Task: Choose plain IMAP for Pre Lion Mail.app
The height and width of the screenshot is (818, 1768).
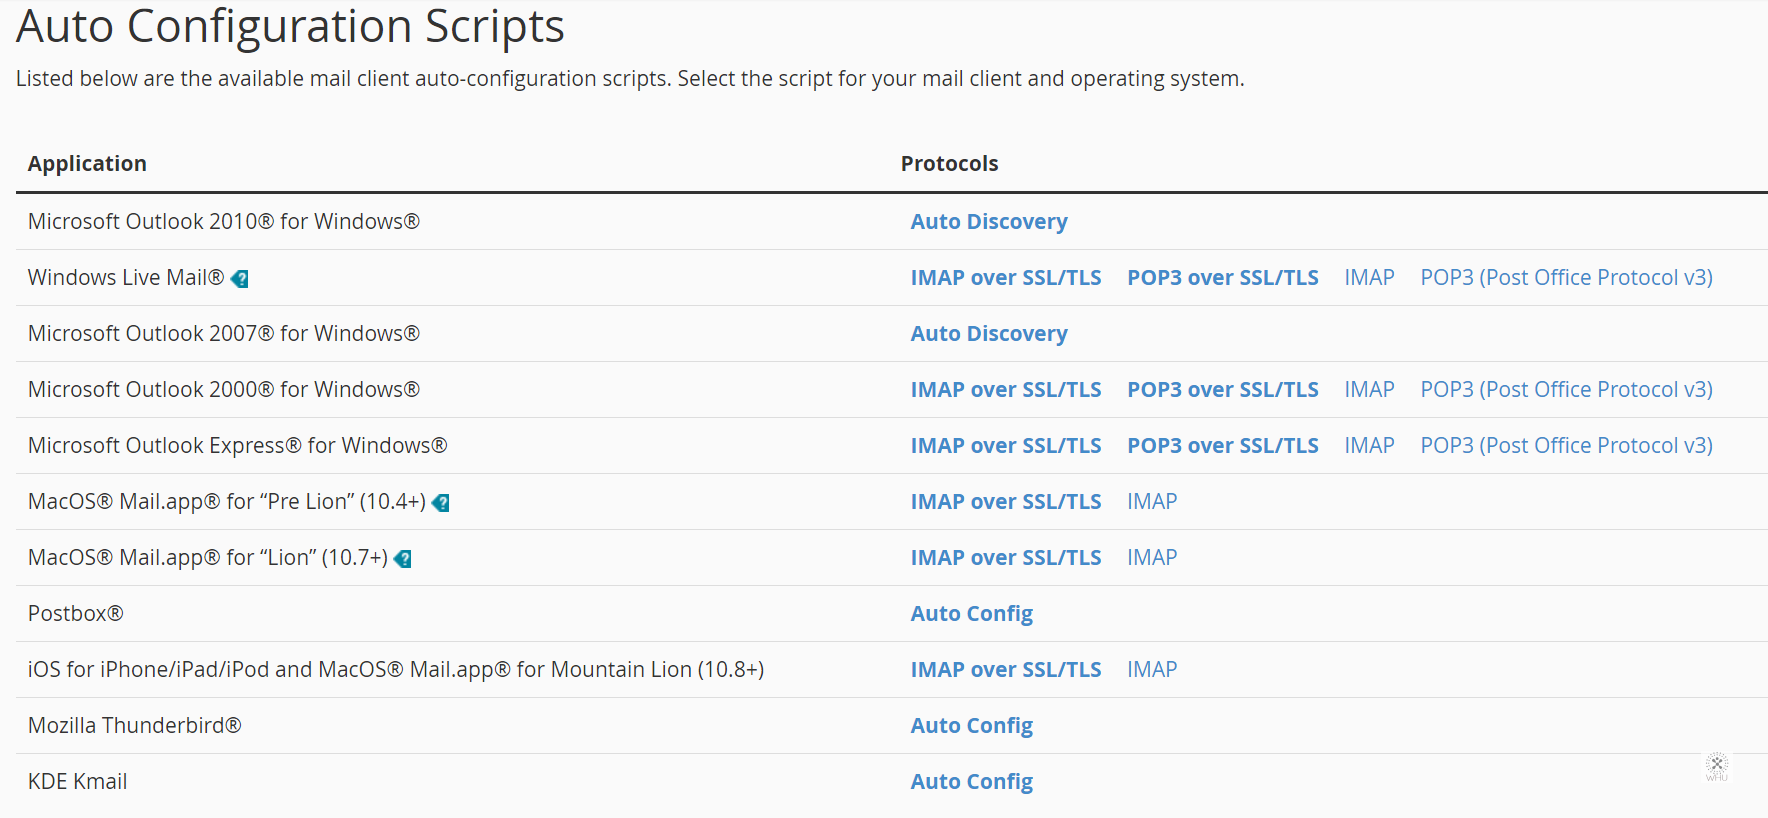Action: point(1152,502)
